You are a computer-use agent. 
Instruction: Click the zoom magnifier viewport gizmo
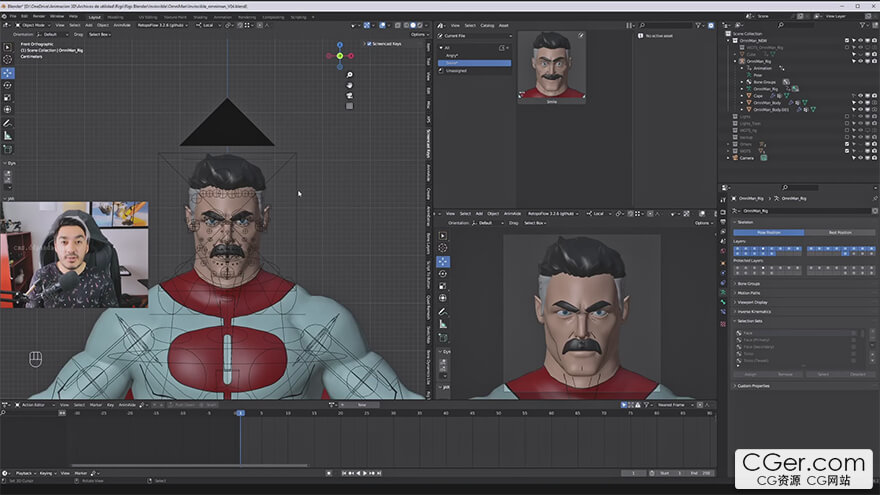[349, 75]
